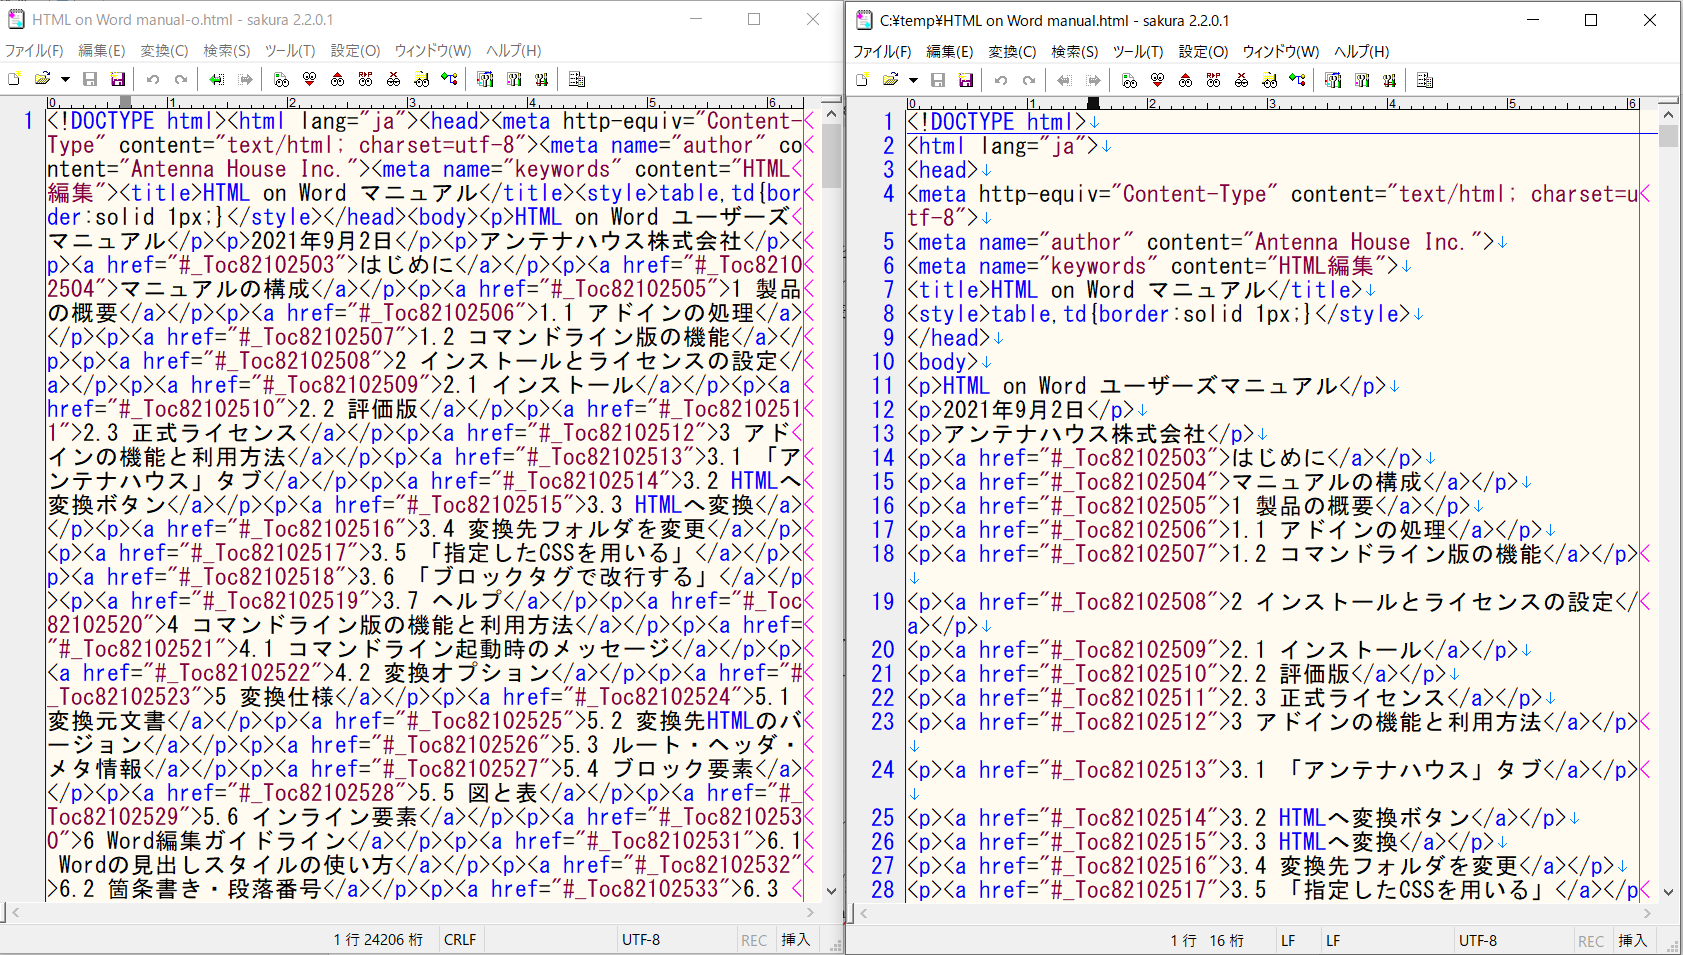Click line number 19 in the right window
1683x955 pixels.
click(x=882, y=602)
